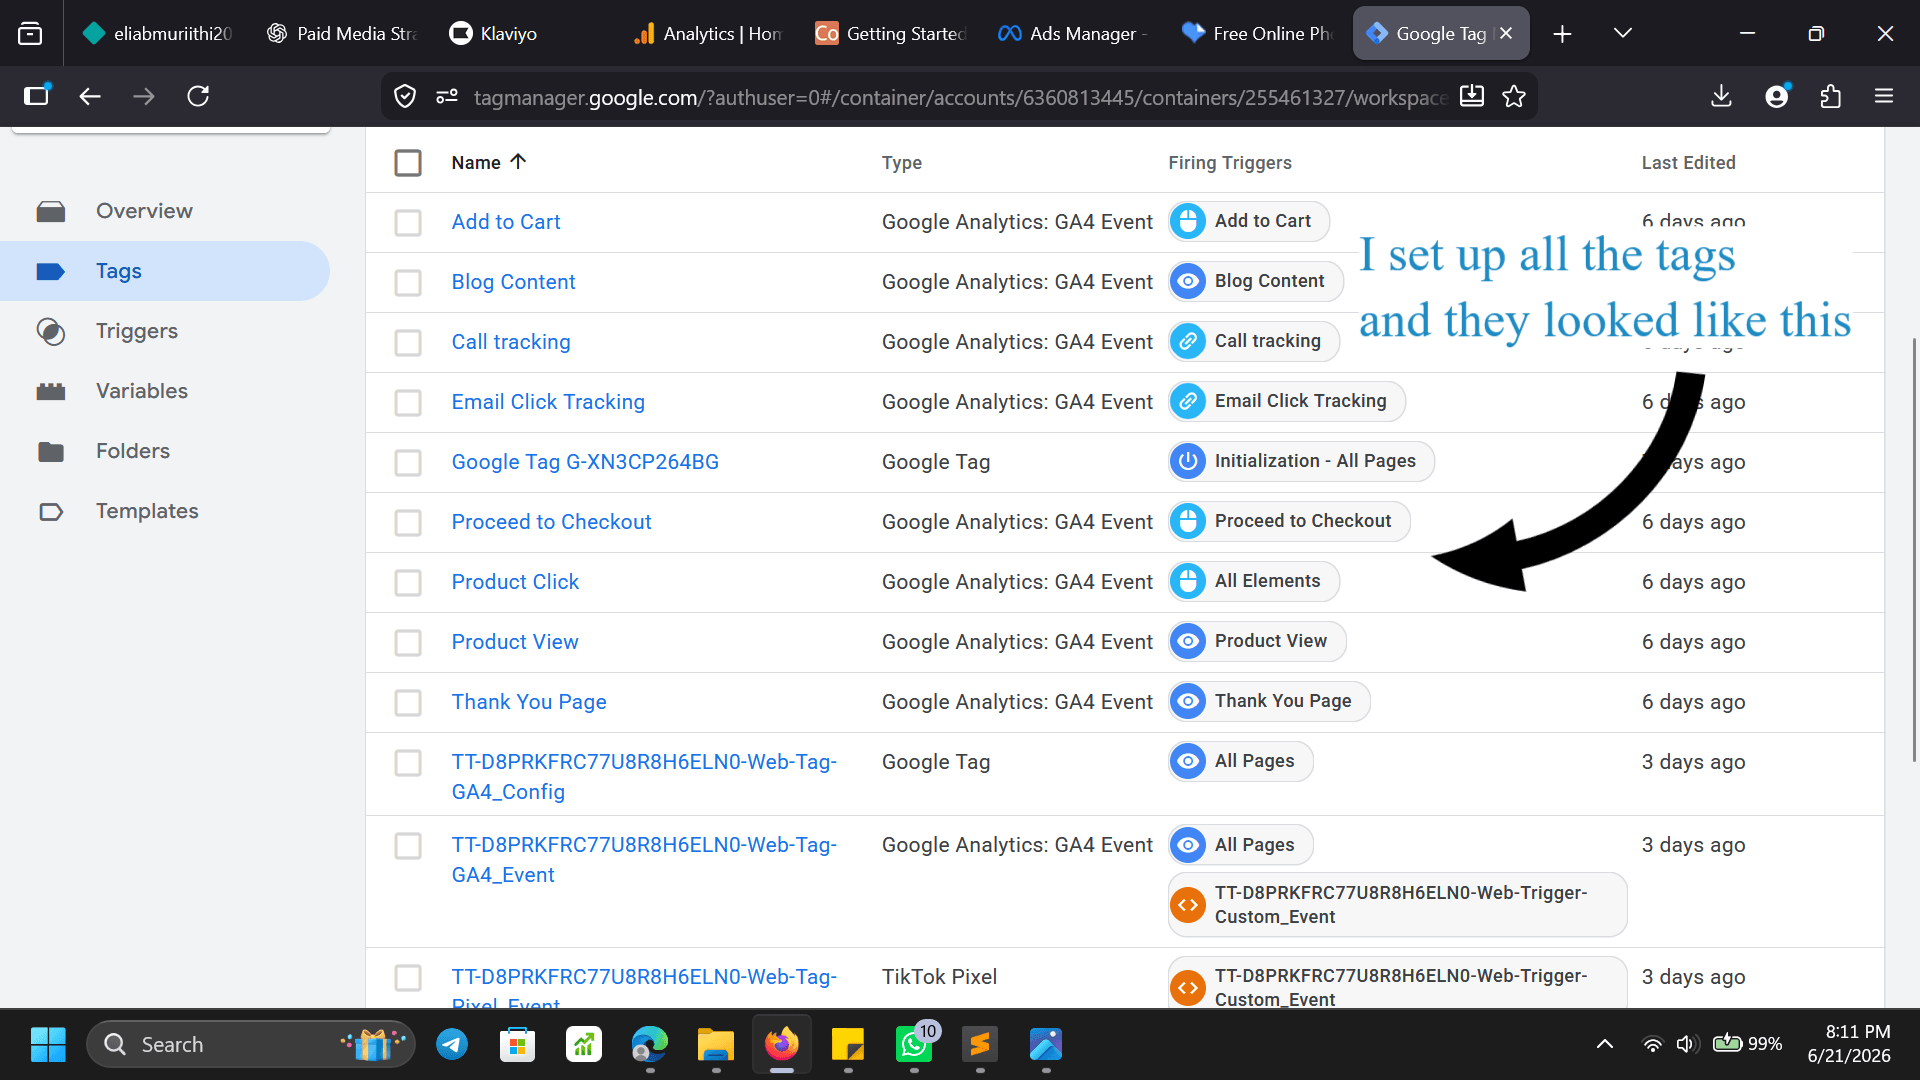The width and height of the screenshot is (1920, 1080).
Task: Show hidden icons in system tray
Action: pos(1605,1044)
